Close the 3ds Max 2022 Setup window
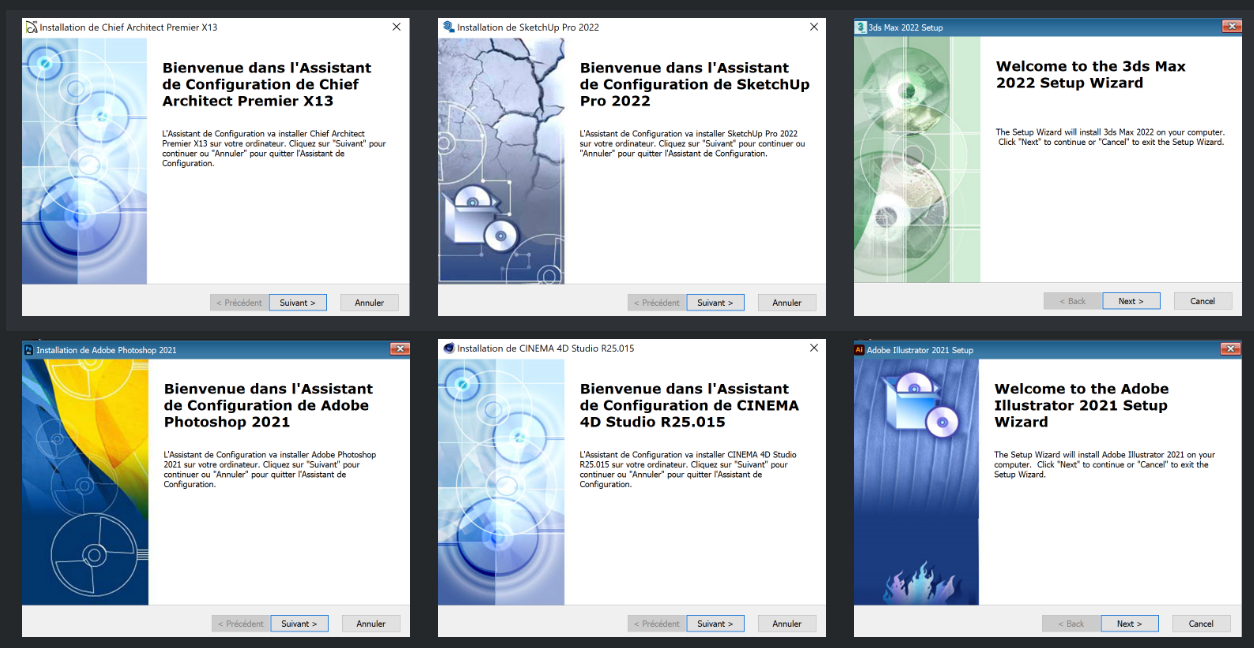This screenshot has width=1254, height=648. 1231,27
